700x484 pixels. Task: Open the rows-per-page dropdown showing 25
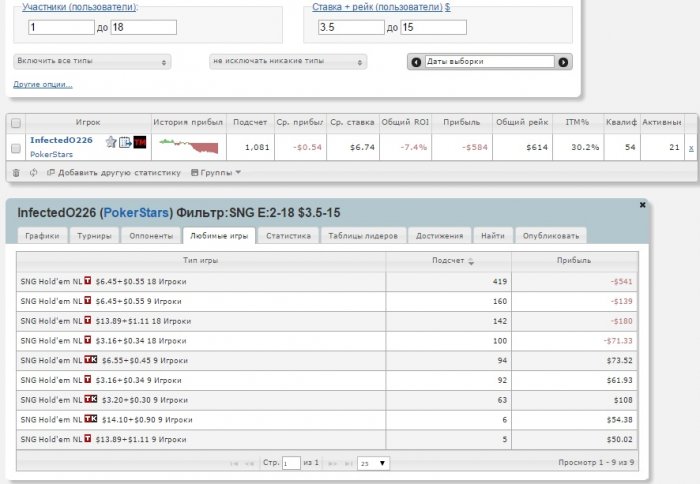coord(373,463)
